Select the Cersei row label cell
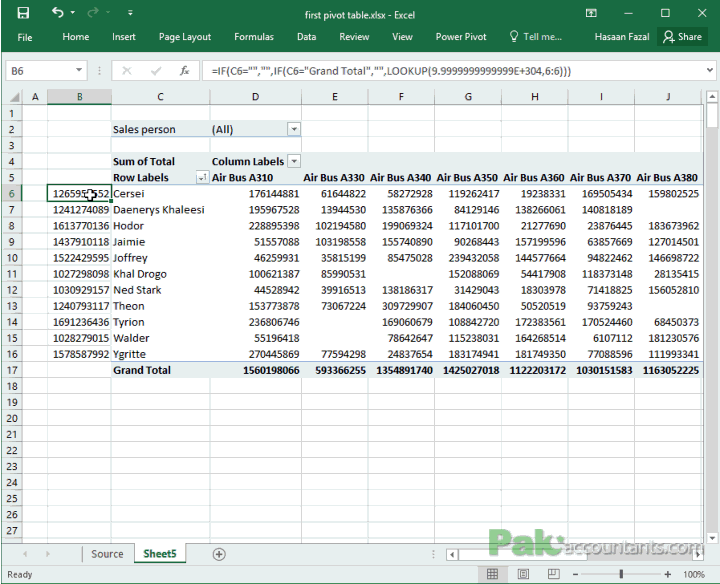720x584 pixels. (160, 194)
